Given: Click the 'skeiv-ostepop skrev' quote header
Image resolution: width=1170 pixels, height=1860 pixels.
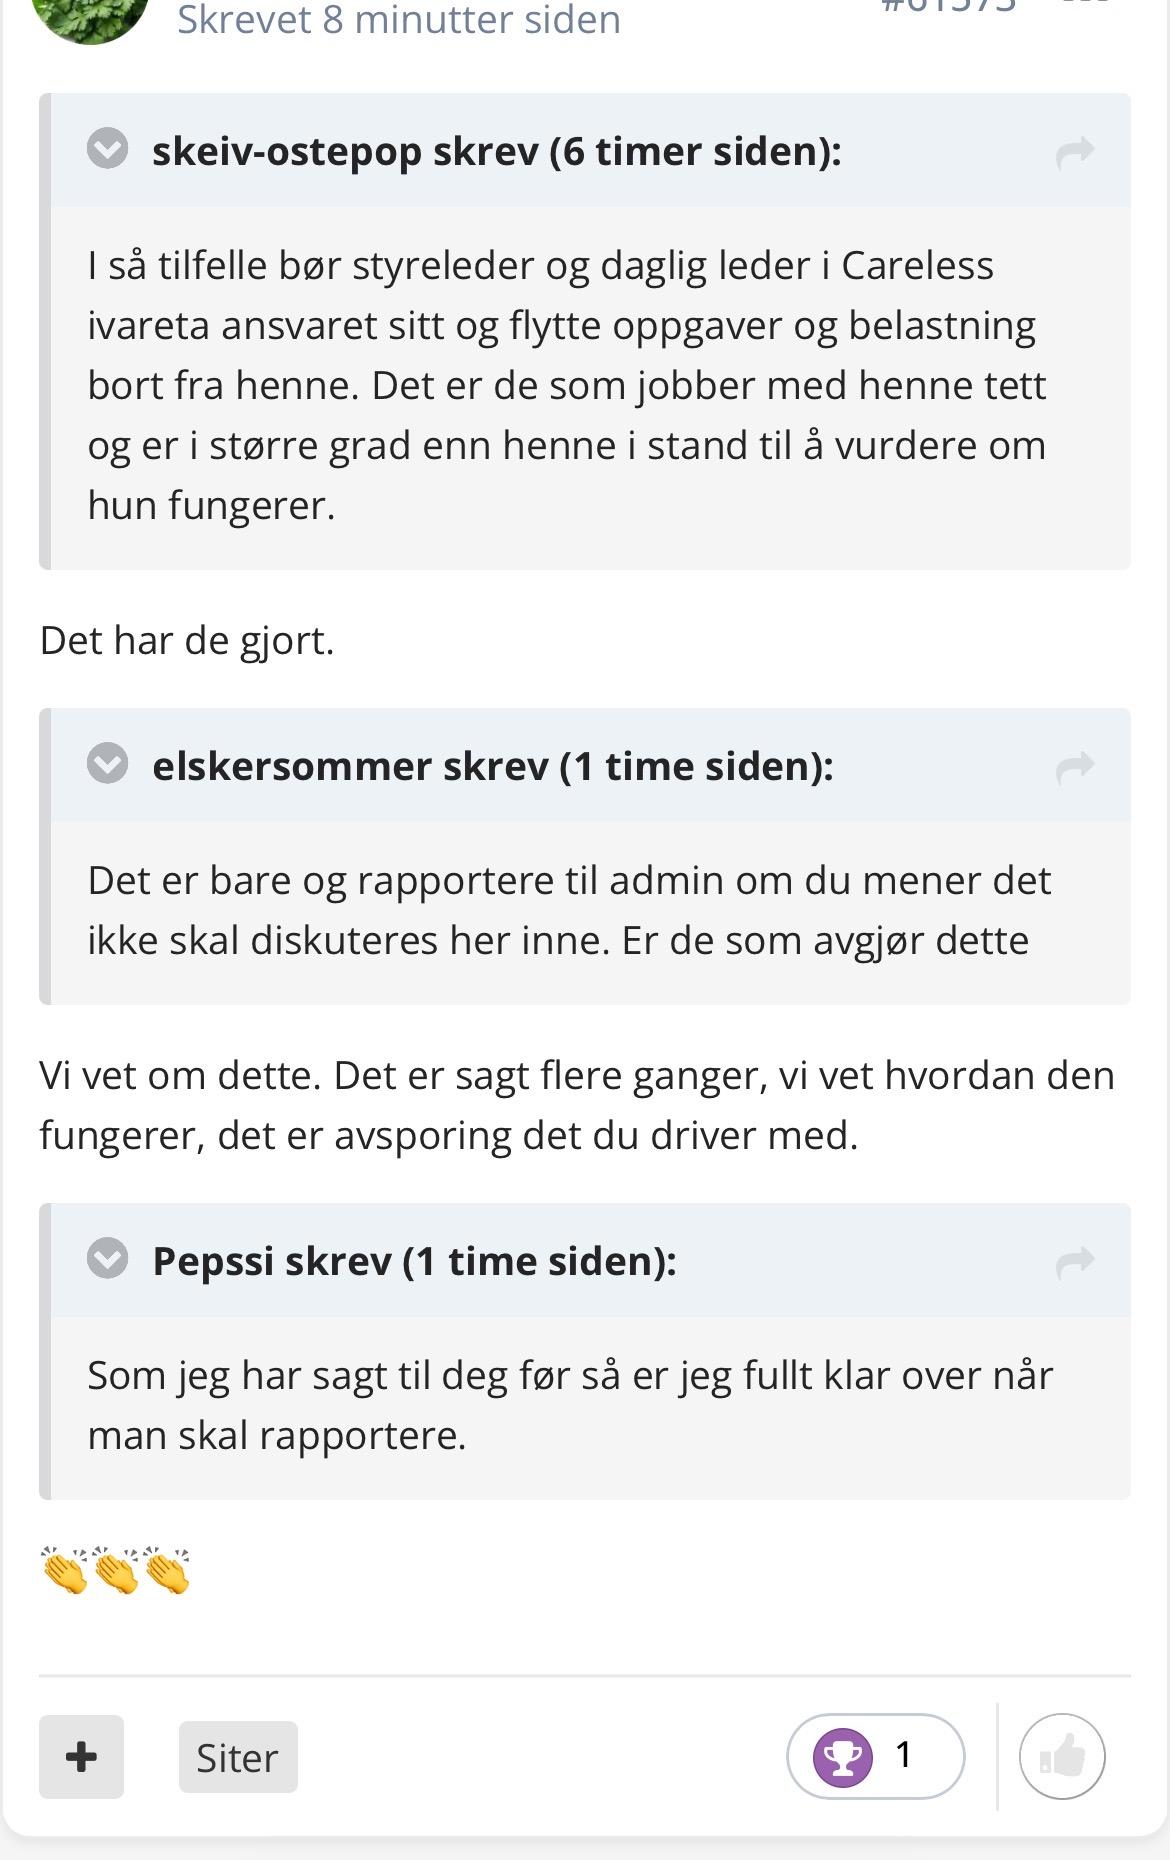Looking at the screenshot, I should (x=496, y=151).
